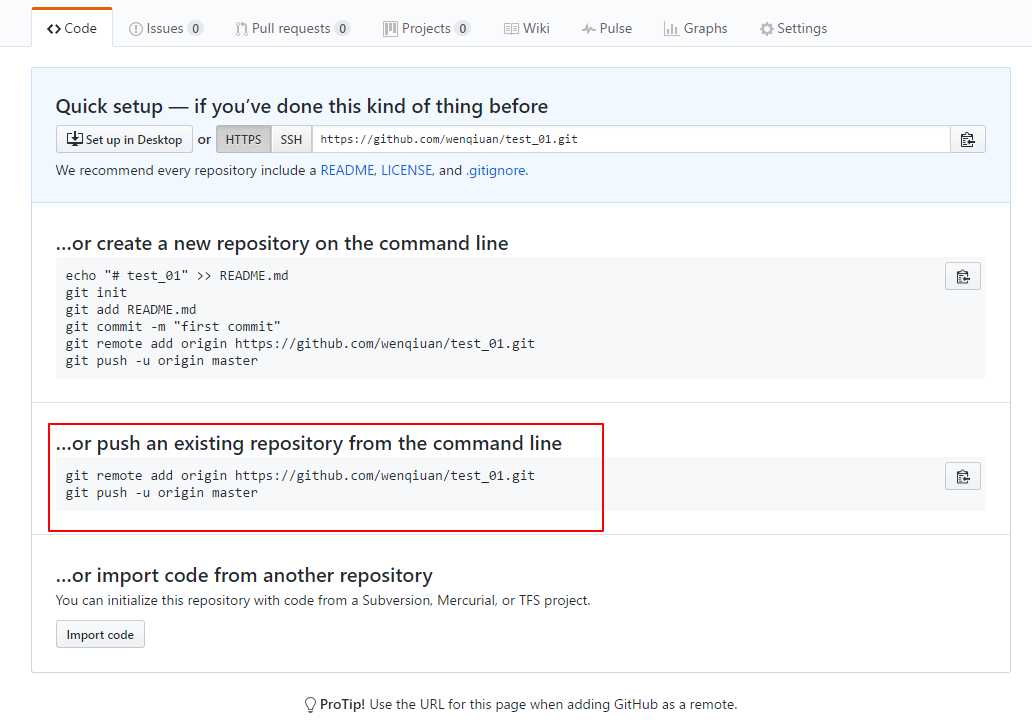1032x728 pixels.
Task: Copy the new repository commands to clipboard
Action: [962, 277]
